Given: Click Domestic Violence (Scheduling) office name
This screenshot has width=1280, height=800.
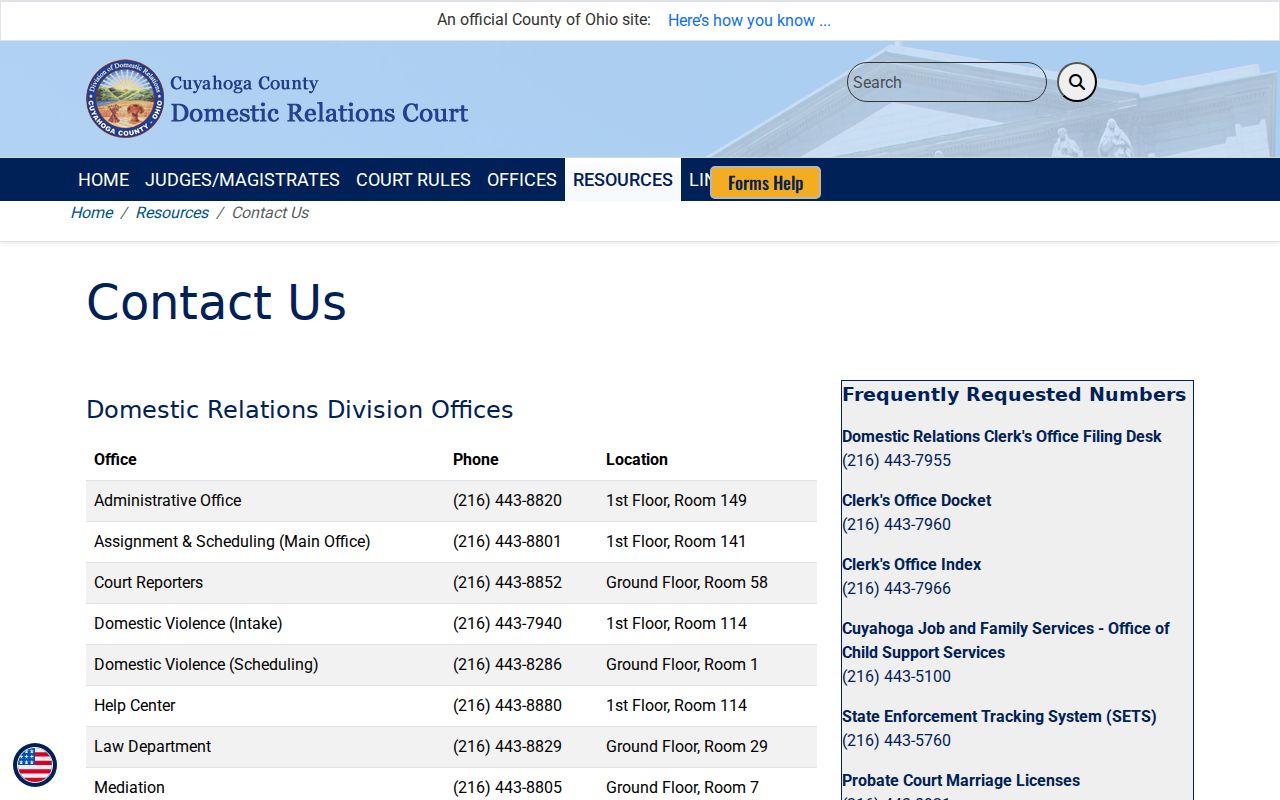Looking at the screenshot, I should [206, 664].
